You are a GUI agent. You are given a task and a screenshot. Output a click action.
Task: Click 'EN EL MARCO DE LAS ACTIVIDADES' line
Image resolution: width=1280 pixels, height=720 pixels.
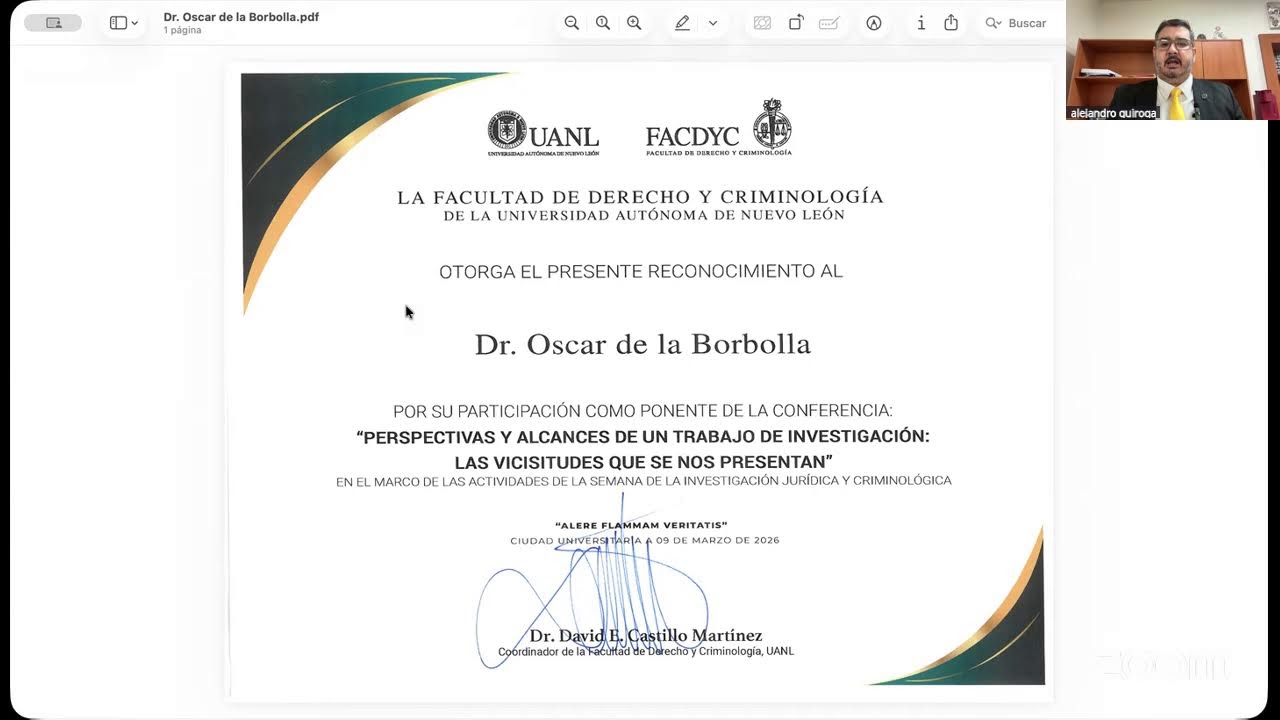tap(644, 481)
